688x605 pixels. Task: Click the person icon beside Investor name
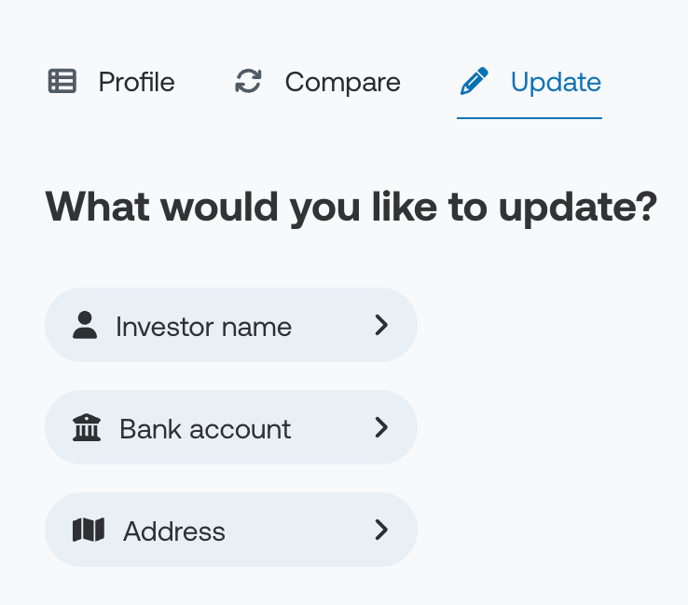point(85,325)
